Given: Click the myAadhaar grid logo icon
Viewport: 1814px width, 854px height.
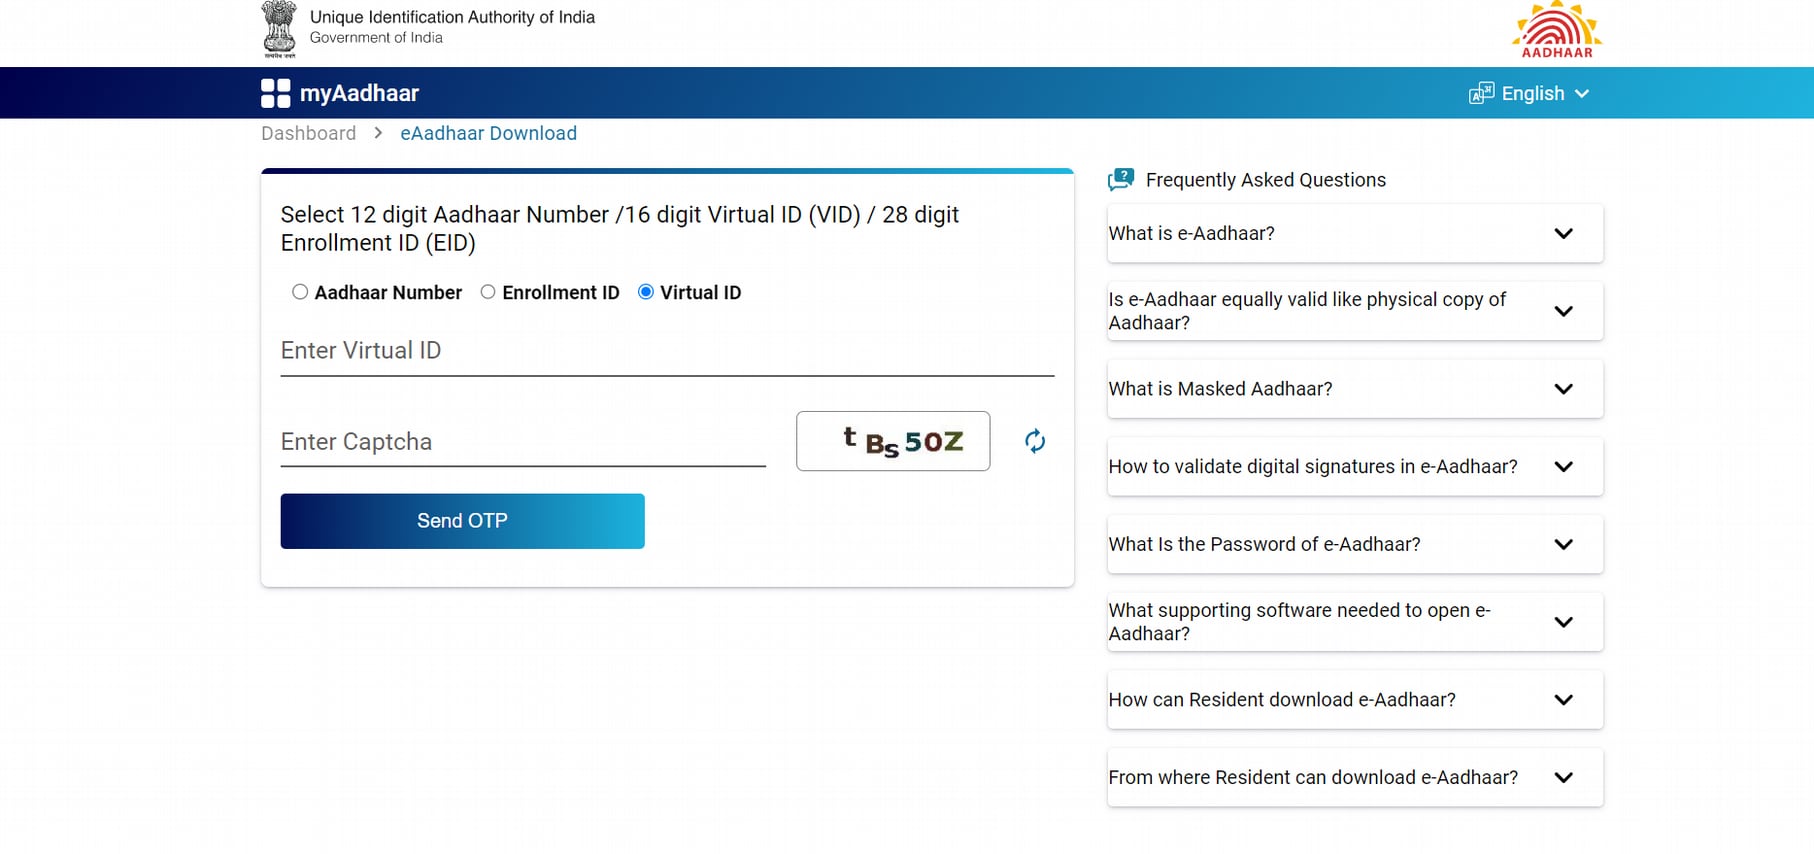Looking at the screenshot, I should click(276, 93).
